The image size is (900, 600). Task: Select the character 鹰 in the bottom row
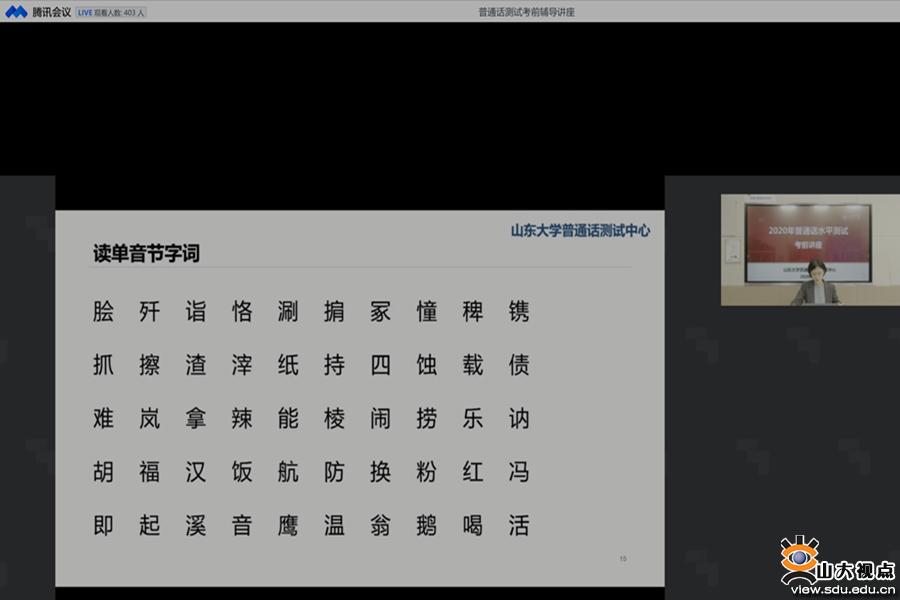(x=288, y=525)
